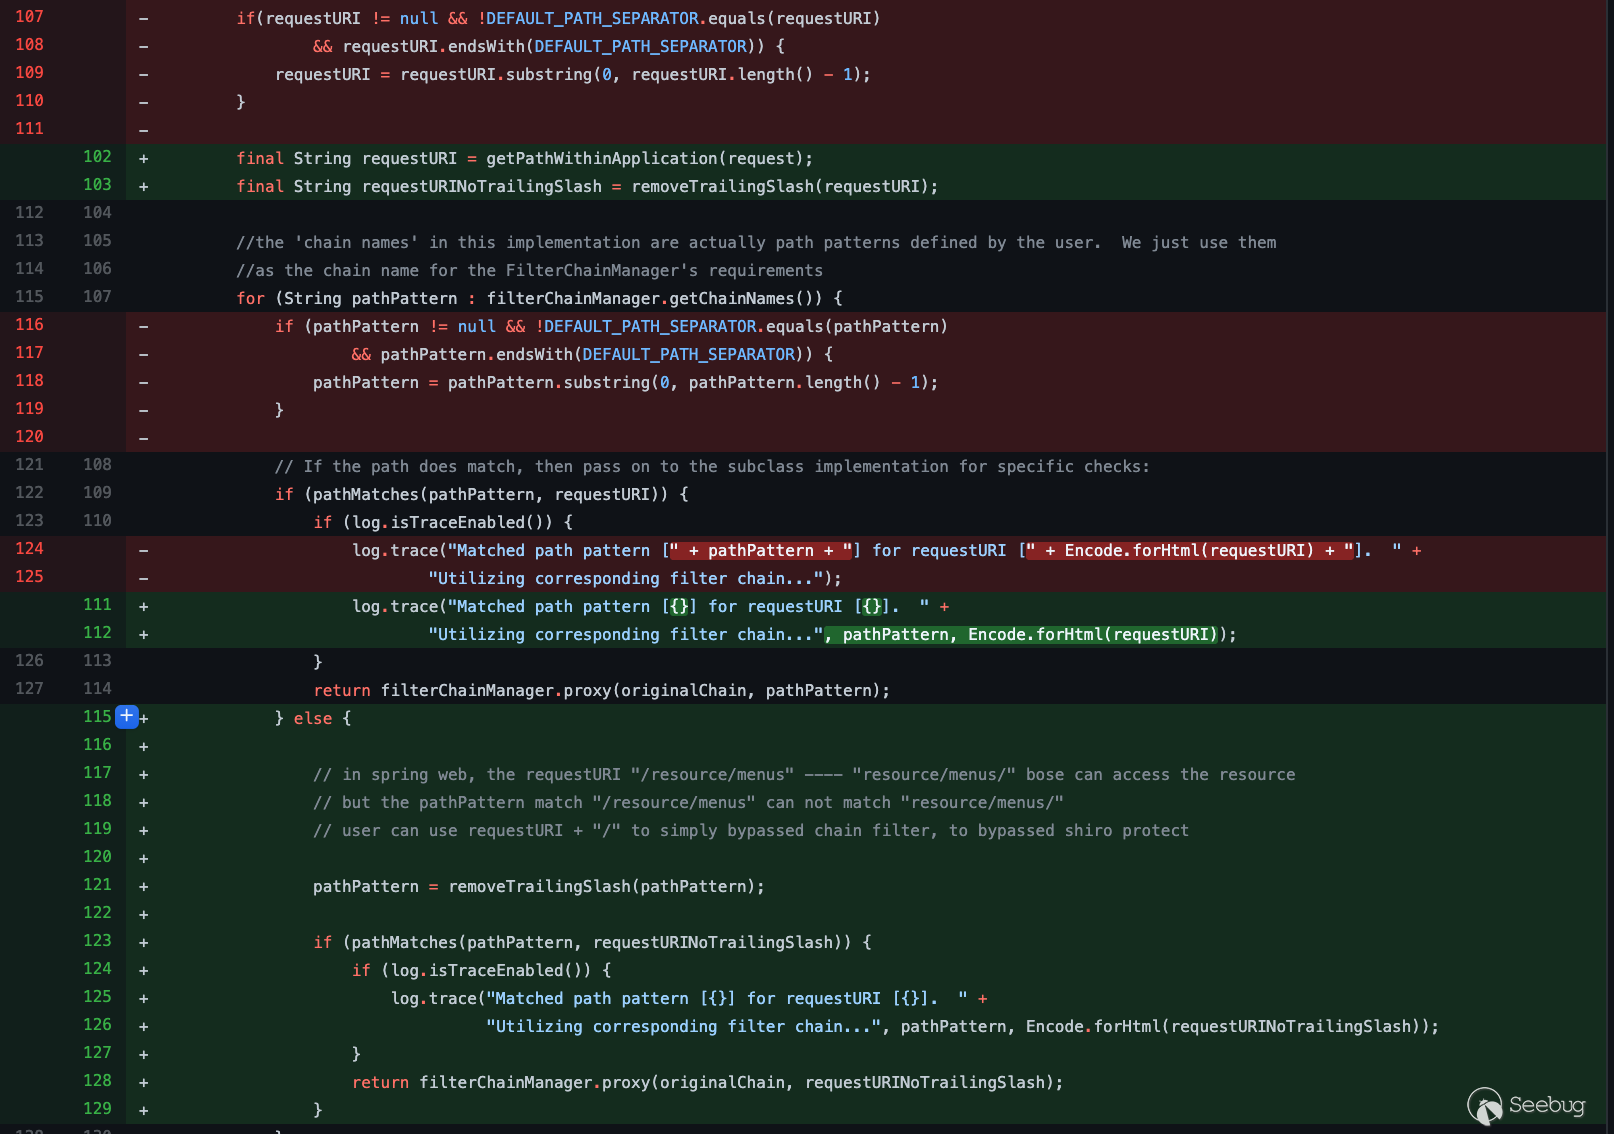Click the added line ending 'Encode.forHtml(requestURINoTrailingSlash));'
The width and height of the screenshot is (1614, 1134).
point(962,1026)
